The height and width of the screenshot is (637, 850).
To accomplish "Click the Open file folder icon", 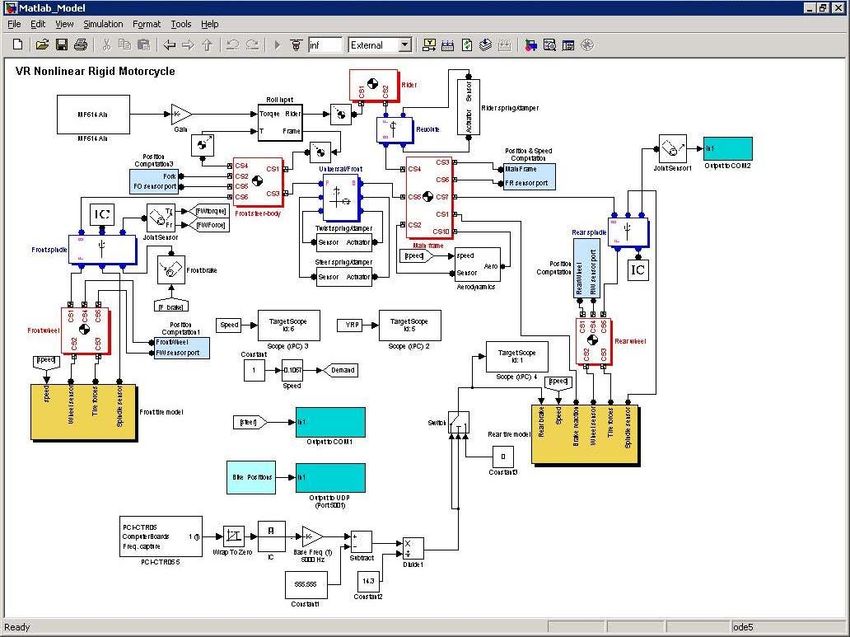I will pos(42,45).
